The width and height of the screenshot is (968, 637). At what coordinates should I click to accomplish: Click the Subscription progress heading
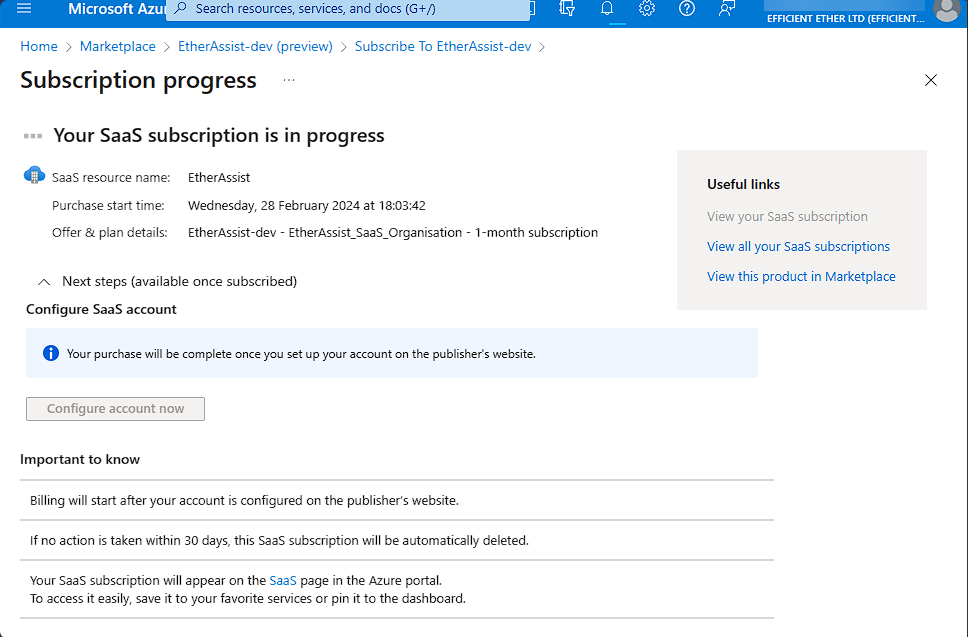pyautogui.click(x=138, y=80)
